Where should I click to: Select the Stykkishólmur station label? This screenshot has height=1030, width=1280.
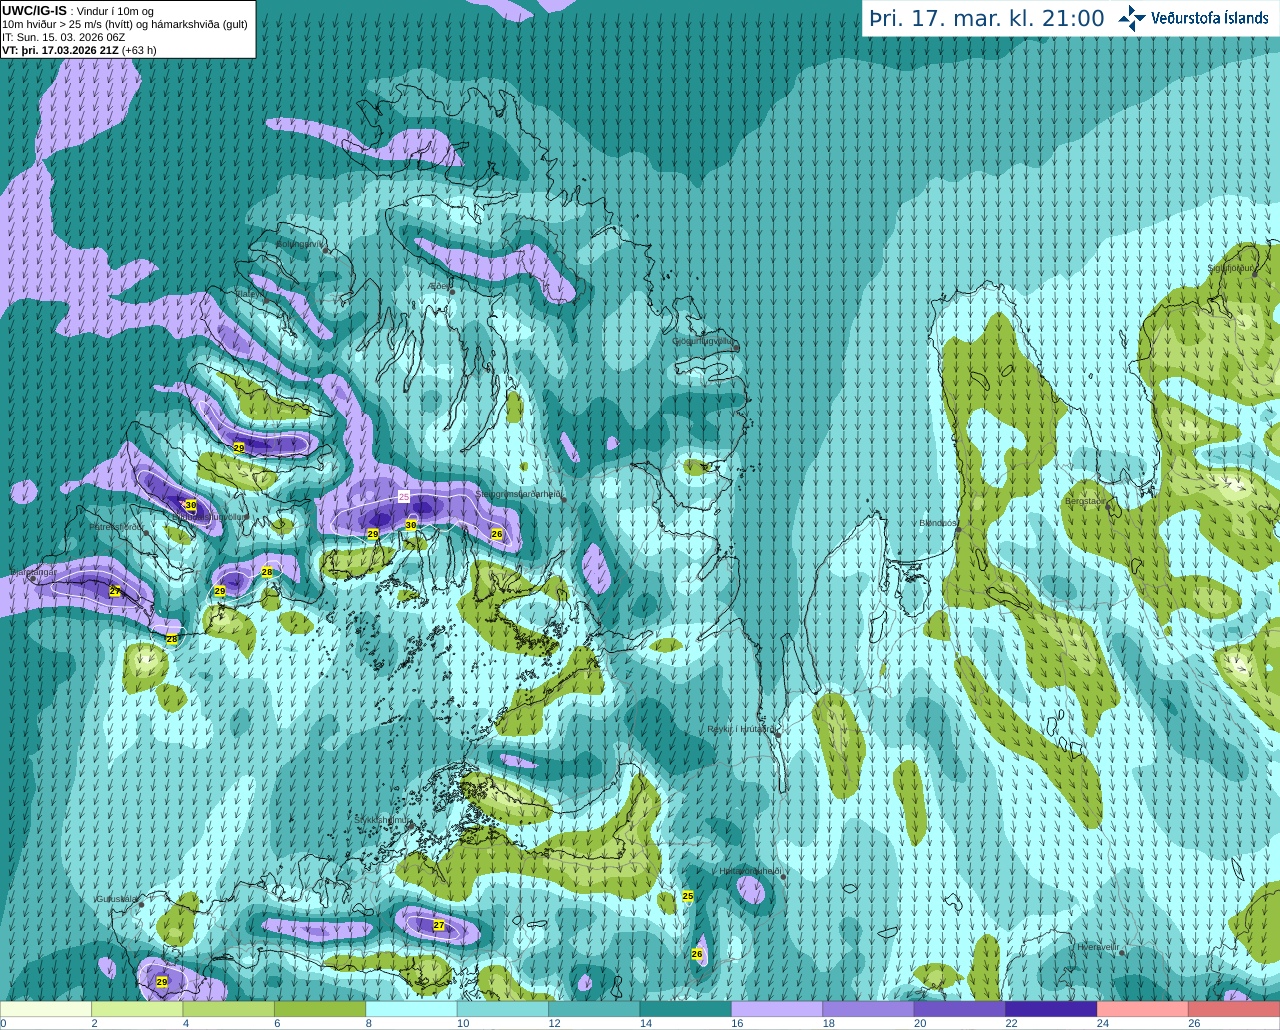tap(380, 820)
